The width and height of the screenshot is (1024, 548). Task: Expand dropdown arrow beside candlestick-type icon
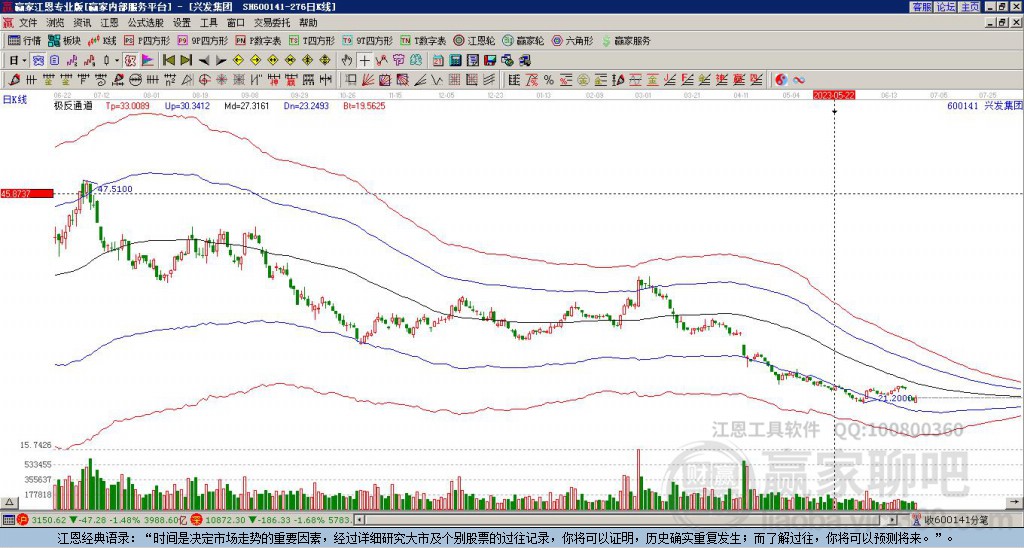tap(117, 61)
